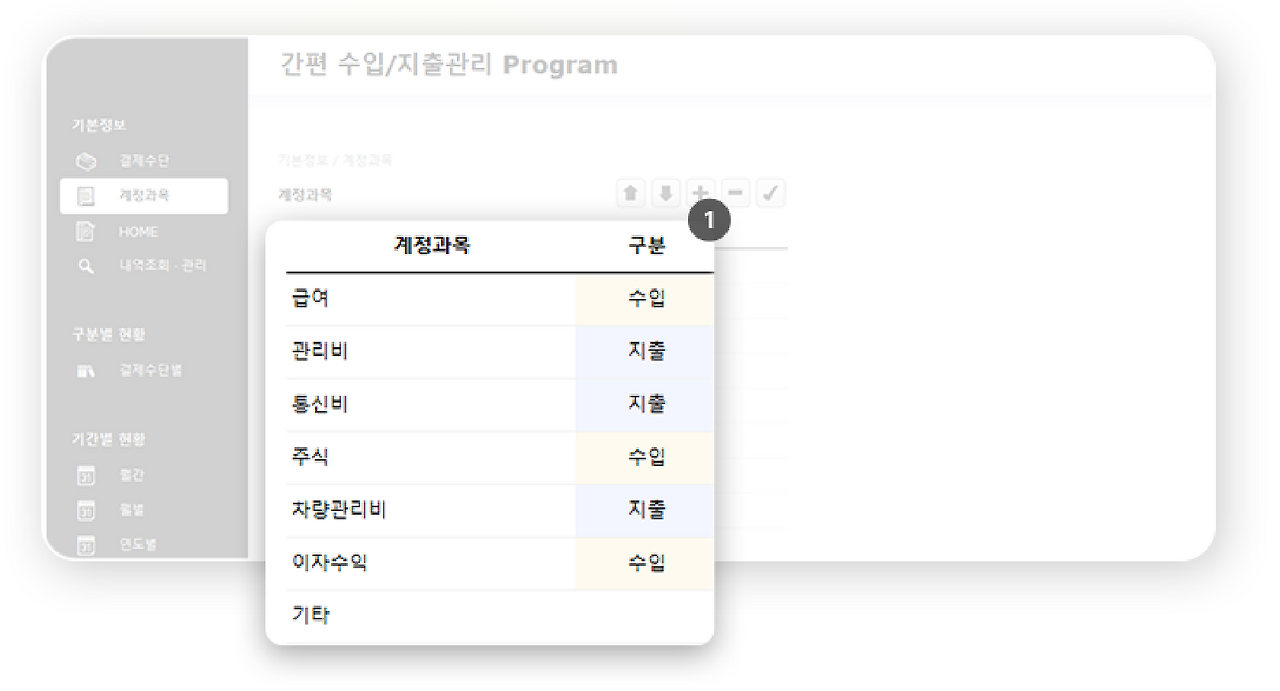Click the 기본정보 / 계정과목 breadcrumb
The image size is (1280, 691).
click(x=335, y=160)
